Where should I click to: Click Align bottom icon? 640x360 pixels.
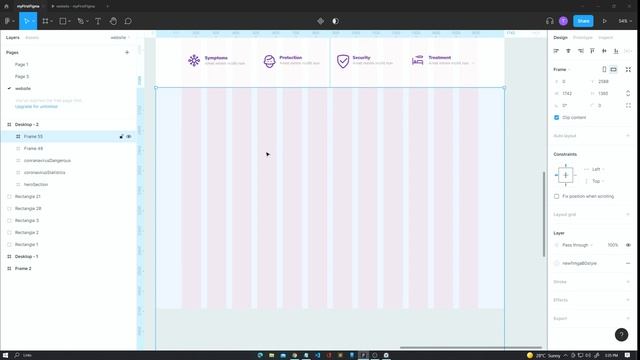pyautogui.click(x=616, y=51)
